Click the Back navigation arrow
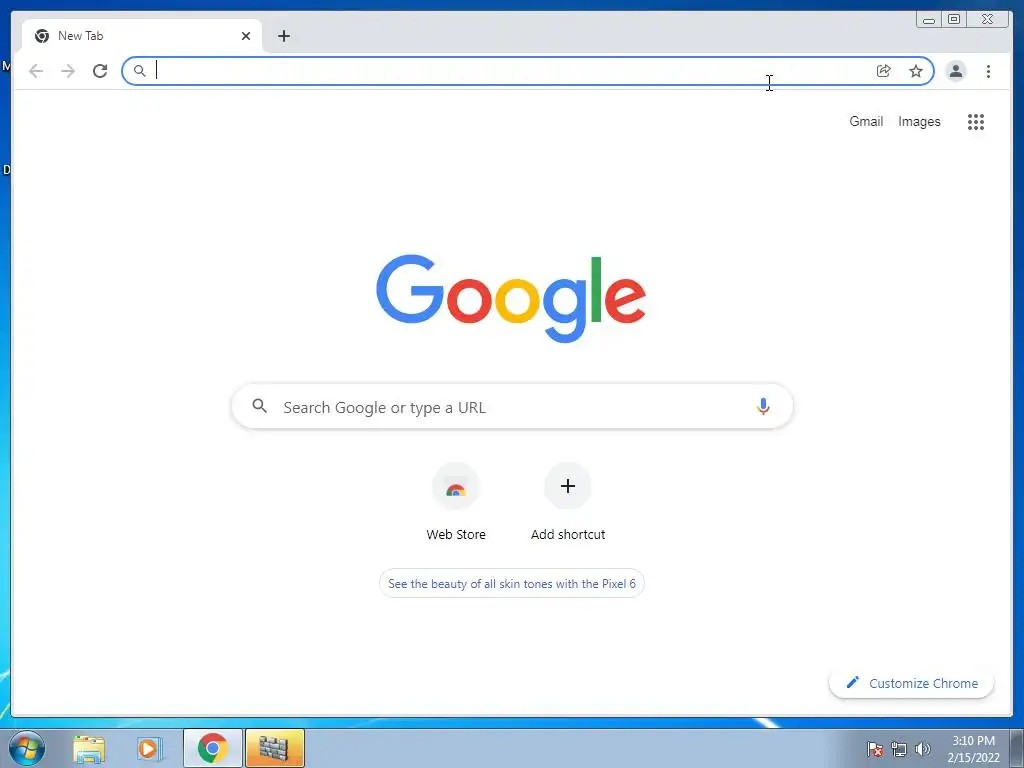Image resolution: width=1024 pixels, height=768 pixels. [36, 71]
